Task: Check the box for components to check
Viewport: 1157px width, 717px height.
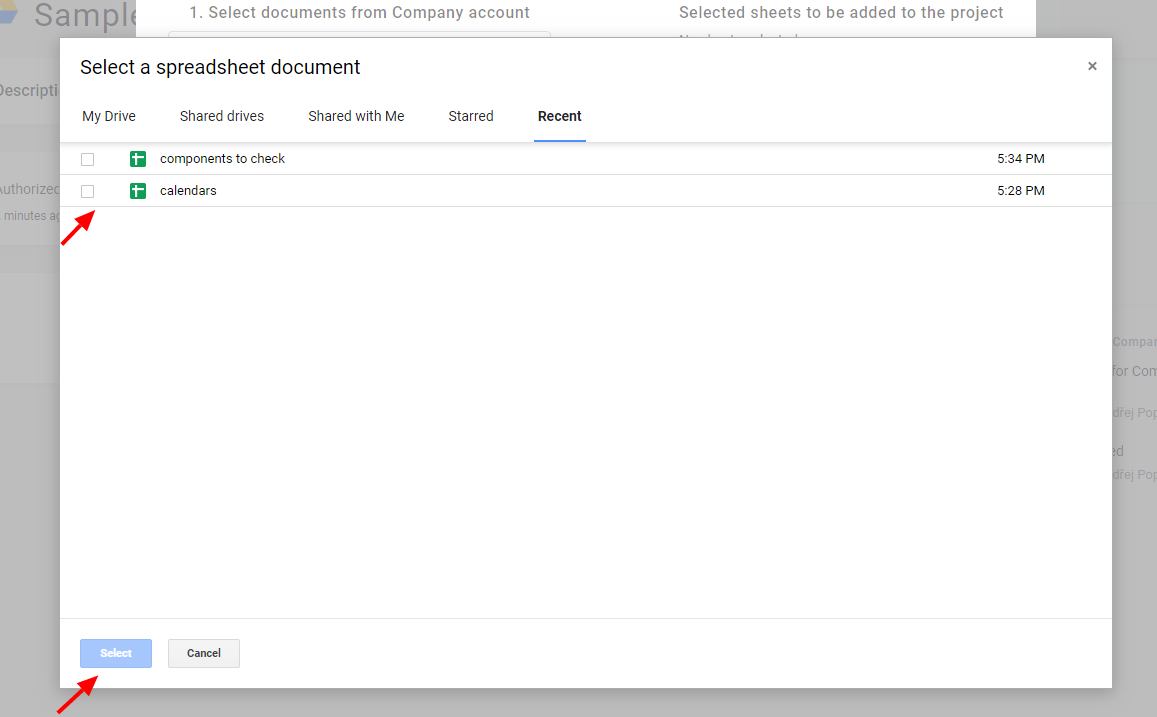Action: coord(87,159)
